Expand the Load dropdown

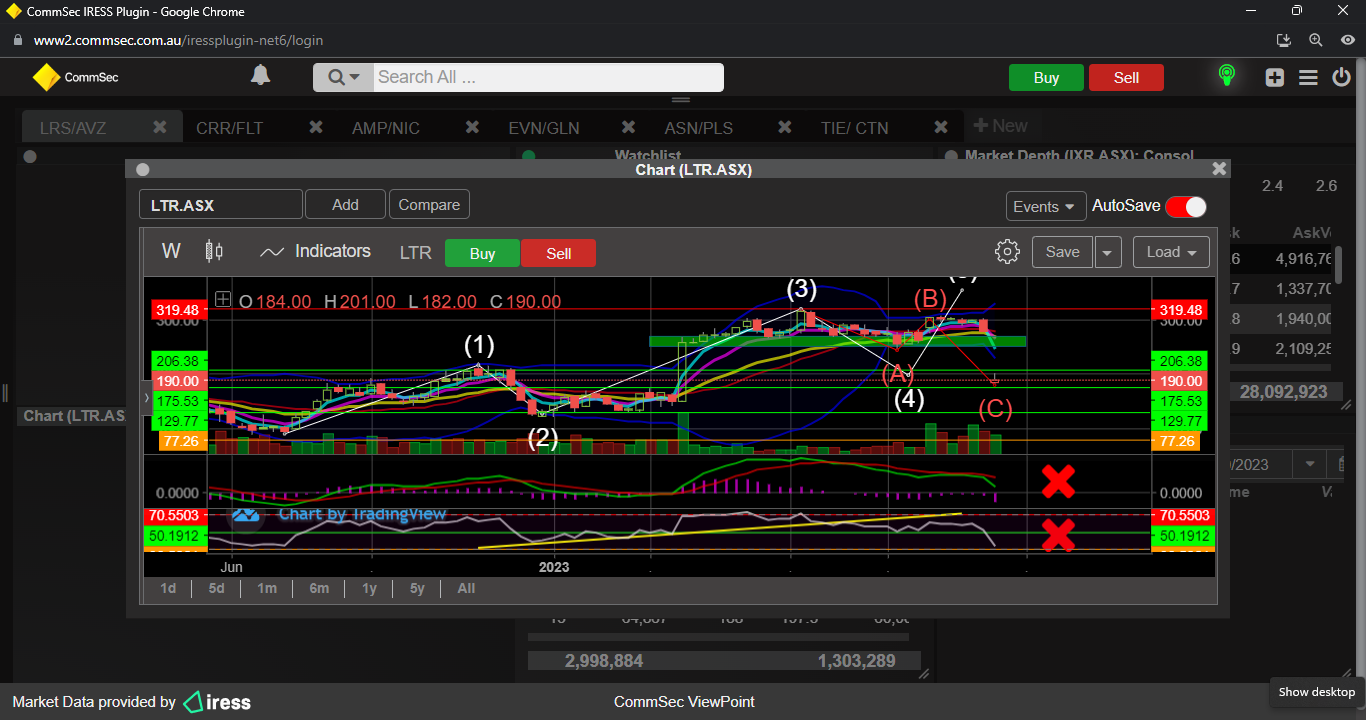1171,252
